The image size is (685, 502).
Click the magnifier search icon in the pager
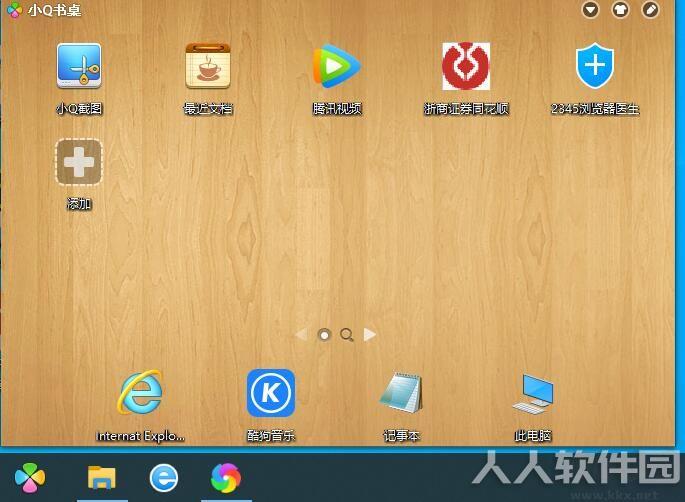(x=347, y=335)
